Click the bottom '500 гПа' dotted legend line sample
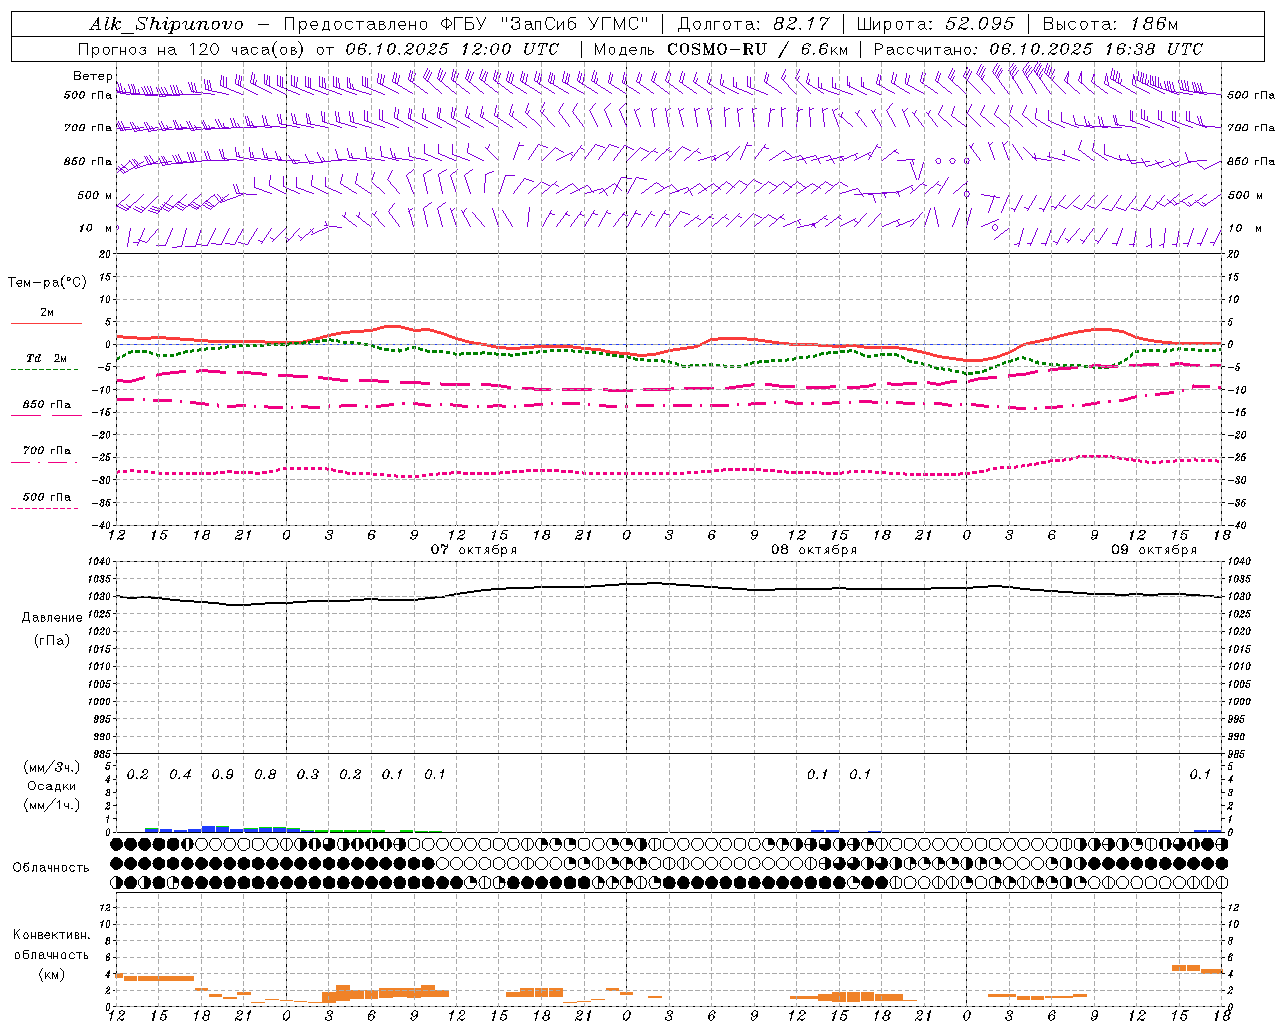This screenshot has width=1280, height=1024. coord(44,508)
